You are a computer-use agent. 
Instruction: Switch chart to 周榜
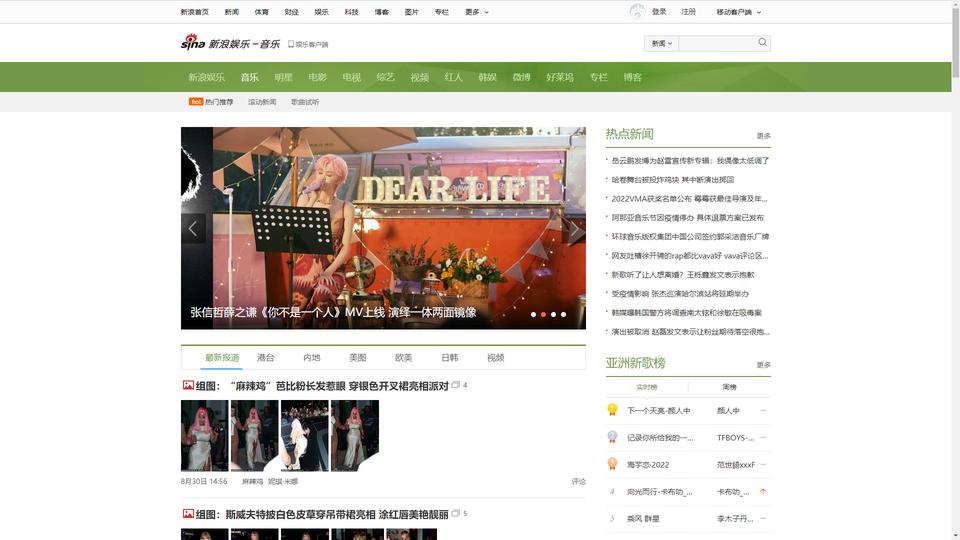tap(729, 387)
